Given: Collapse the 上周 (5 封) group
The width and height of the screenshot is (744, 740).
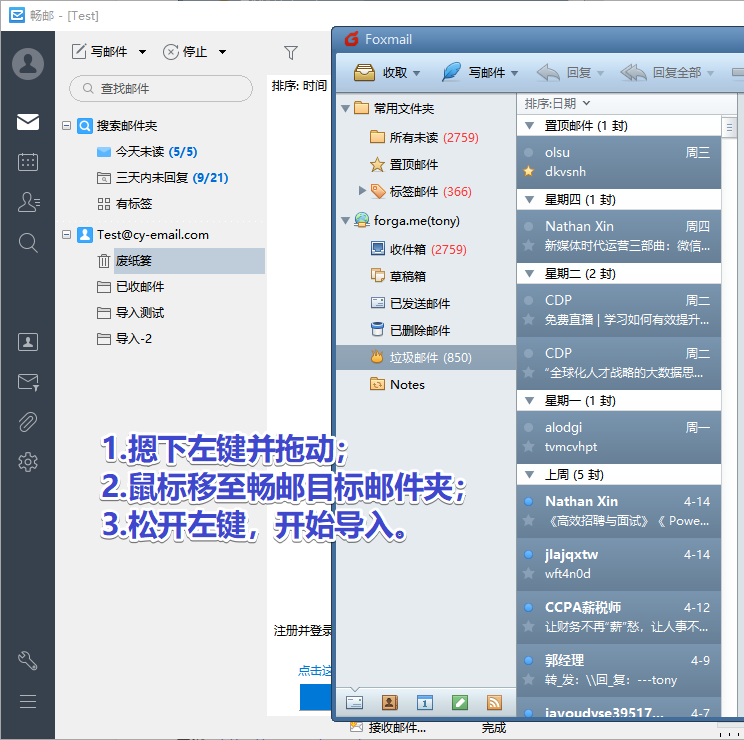Looking at the screenshot, I should click(530, 474).
